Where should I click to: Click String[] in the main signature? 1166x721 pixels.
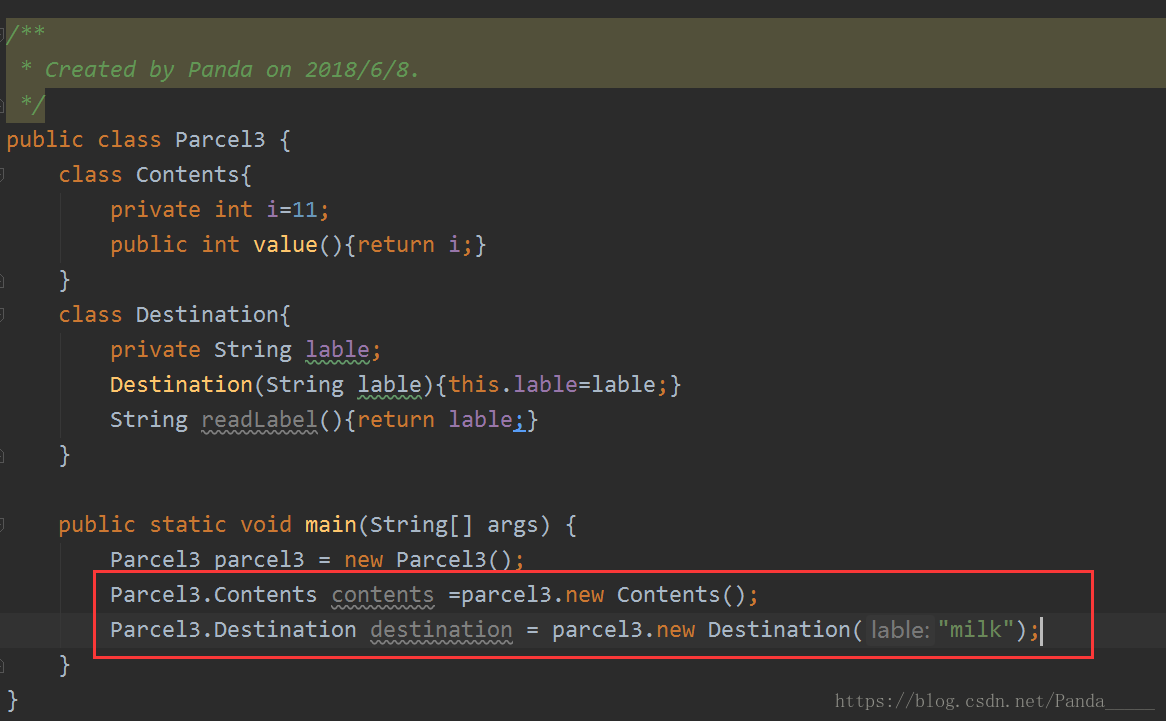[422, 525]
